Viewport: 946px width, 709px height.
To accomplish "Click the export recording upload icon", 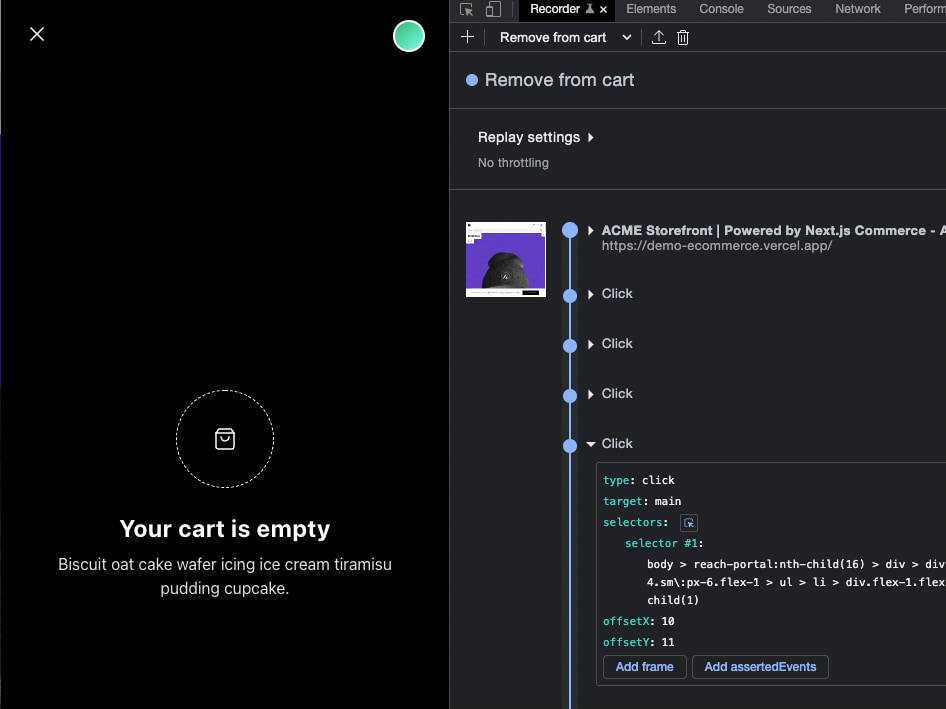I will (659, 37).
